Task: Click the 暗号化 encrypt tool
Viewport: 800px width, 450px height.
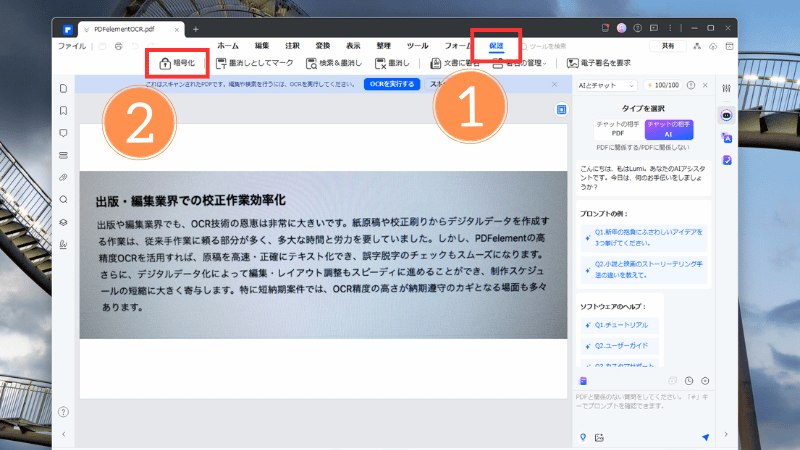Action: coord(177,63)
